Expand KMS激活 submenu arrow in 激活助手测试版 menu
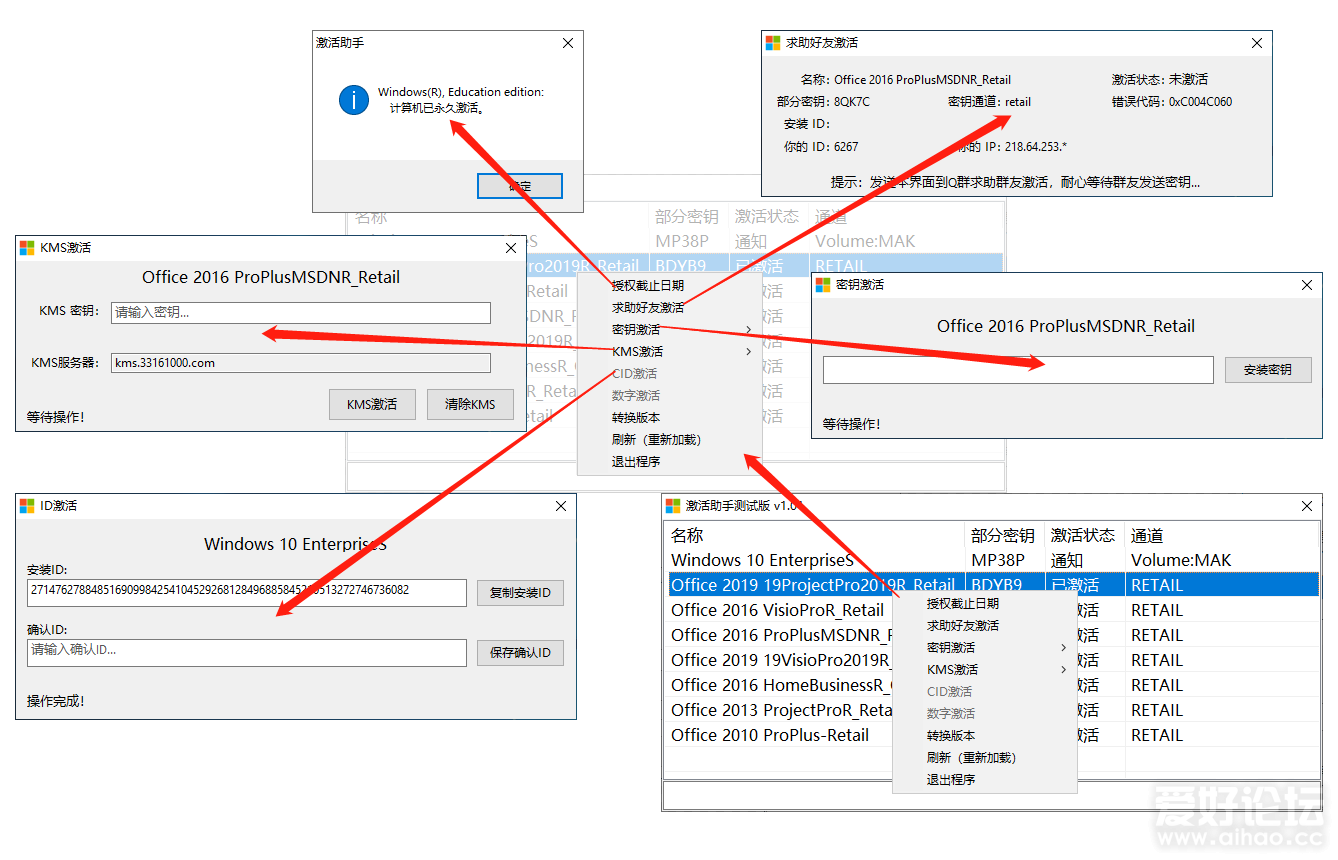The image size is (1338, 860). [1063, 670]
